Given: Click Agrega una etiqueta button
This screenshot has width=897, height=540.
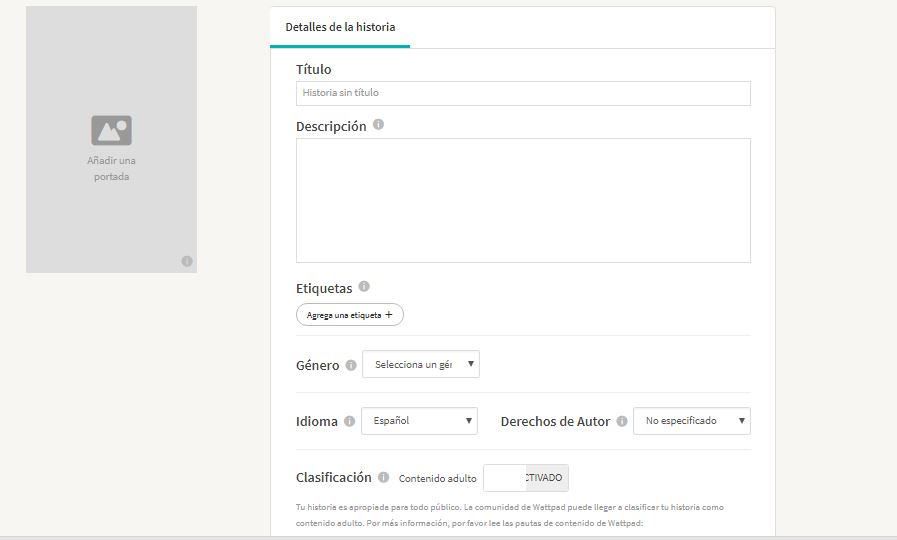Looking at the screenshot, I should click(x=350, y=315).
